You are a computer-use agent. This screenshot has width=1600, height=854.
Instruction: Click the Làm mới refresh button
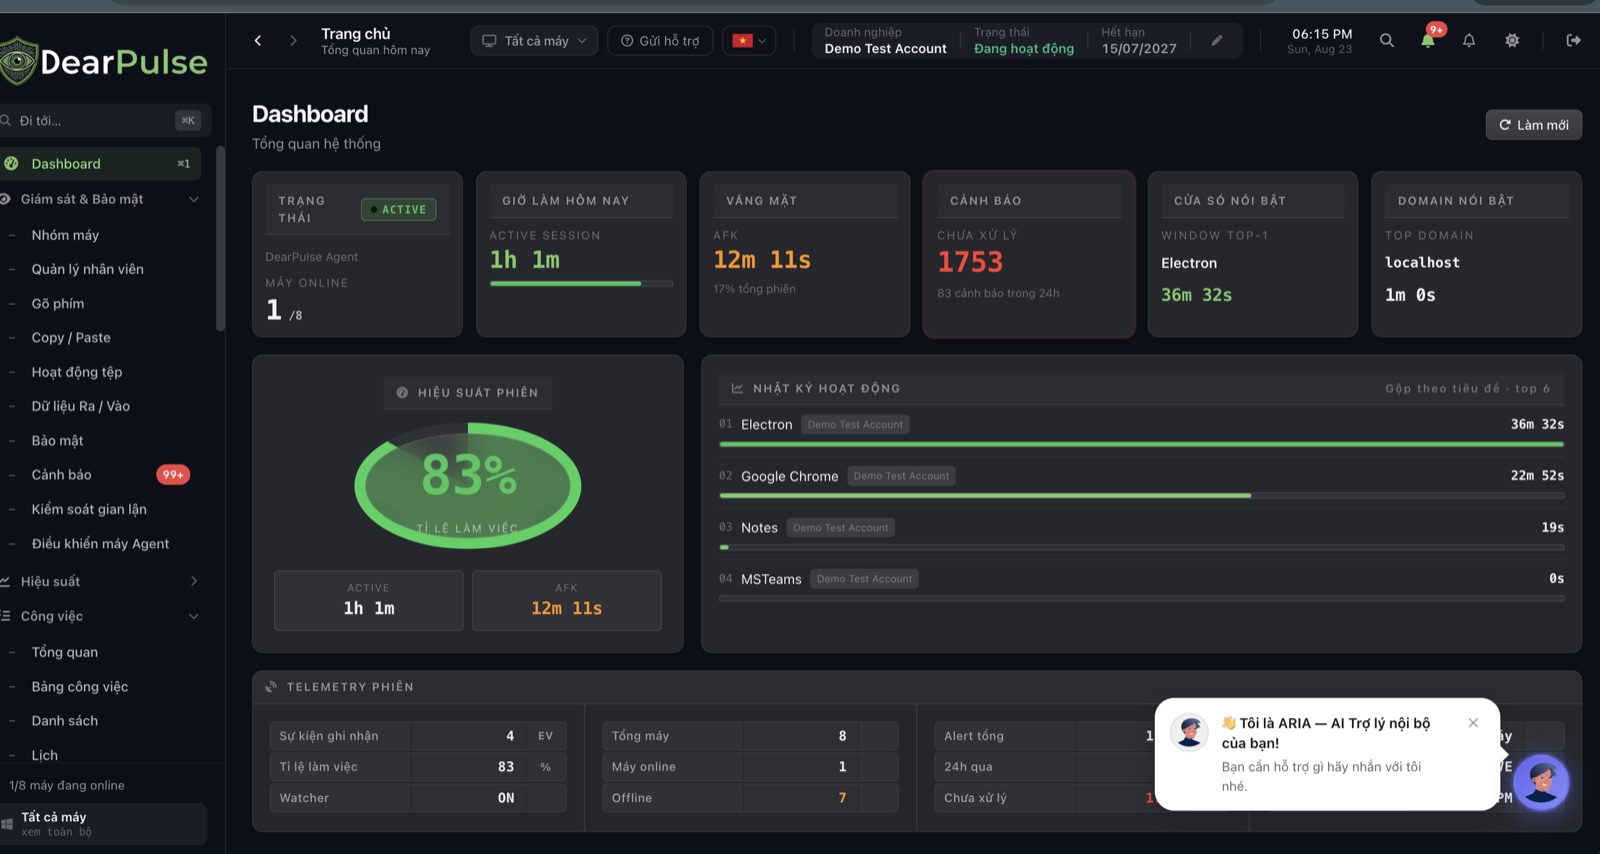[1534, 125]
